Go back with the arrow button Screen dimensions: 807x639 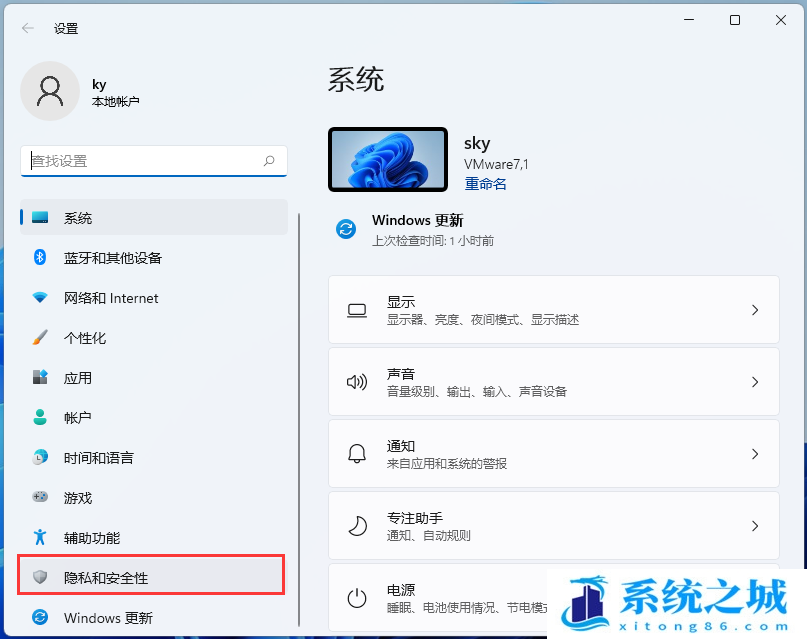pyautogui.click(x=28, y=29)
